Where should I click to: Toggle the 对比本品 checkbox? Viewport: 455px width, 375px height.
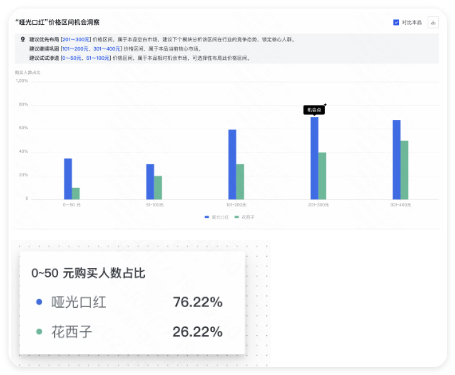396,22
